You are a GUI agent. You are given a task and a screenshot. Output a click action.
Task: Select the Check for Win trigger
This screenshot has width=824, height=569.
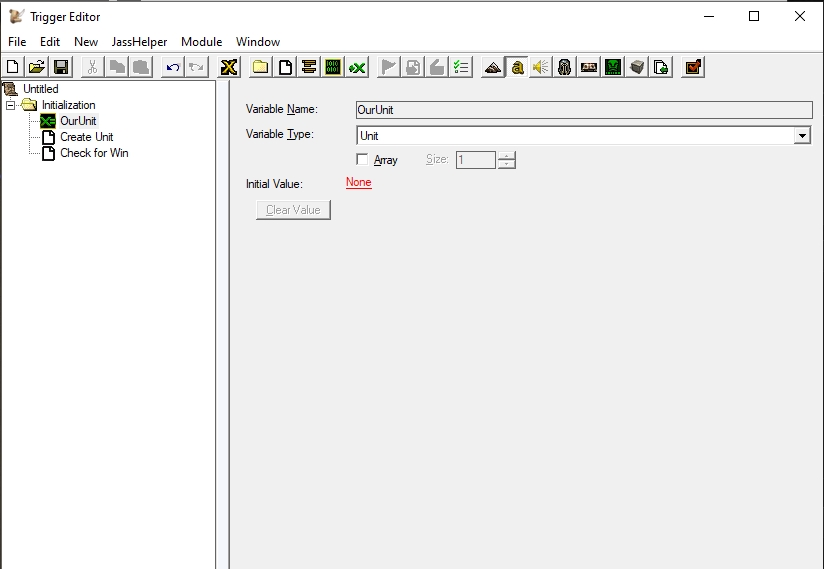point(94,153)
